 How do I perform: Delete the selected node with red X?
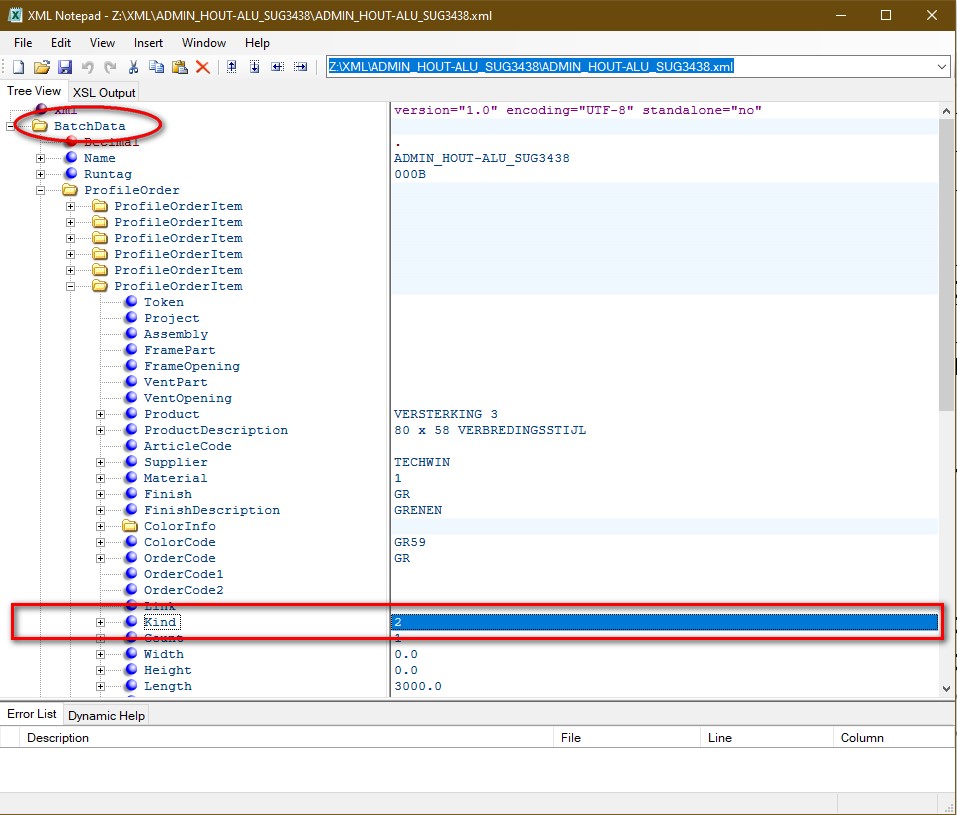(x=203, y=67)
